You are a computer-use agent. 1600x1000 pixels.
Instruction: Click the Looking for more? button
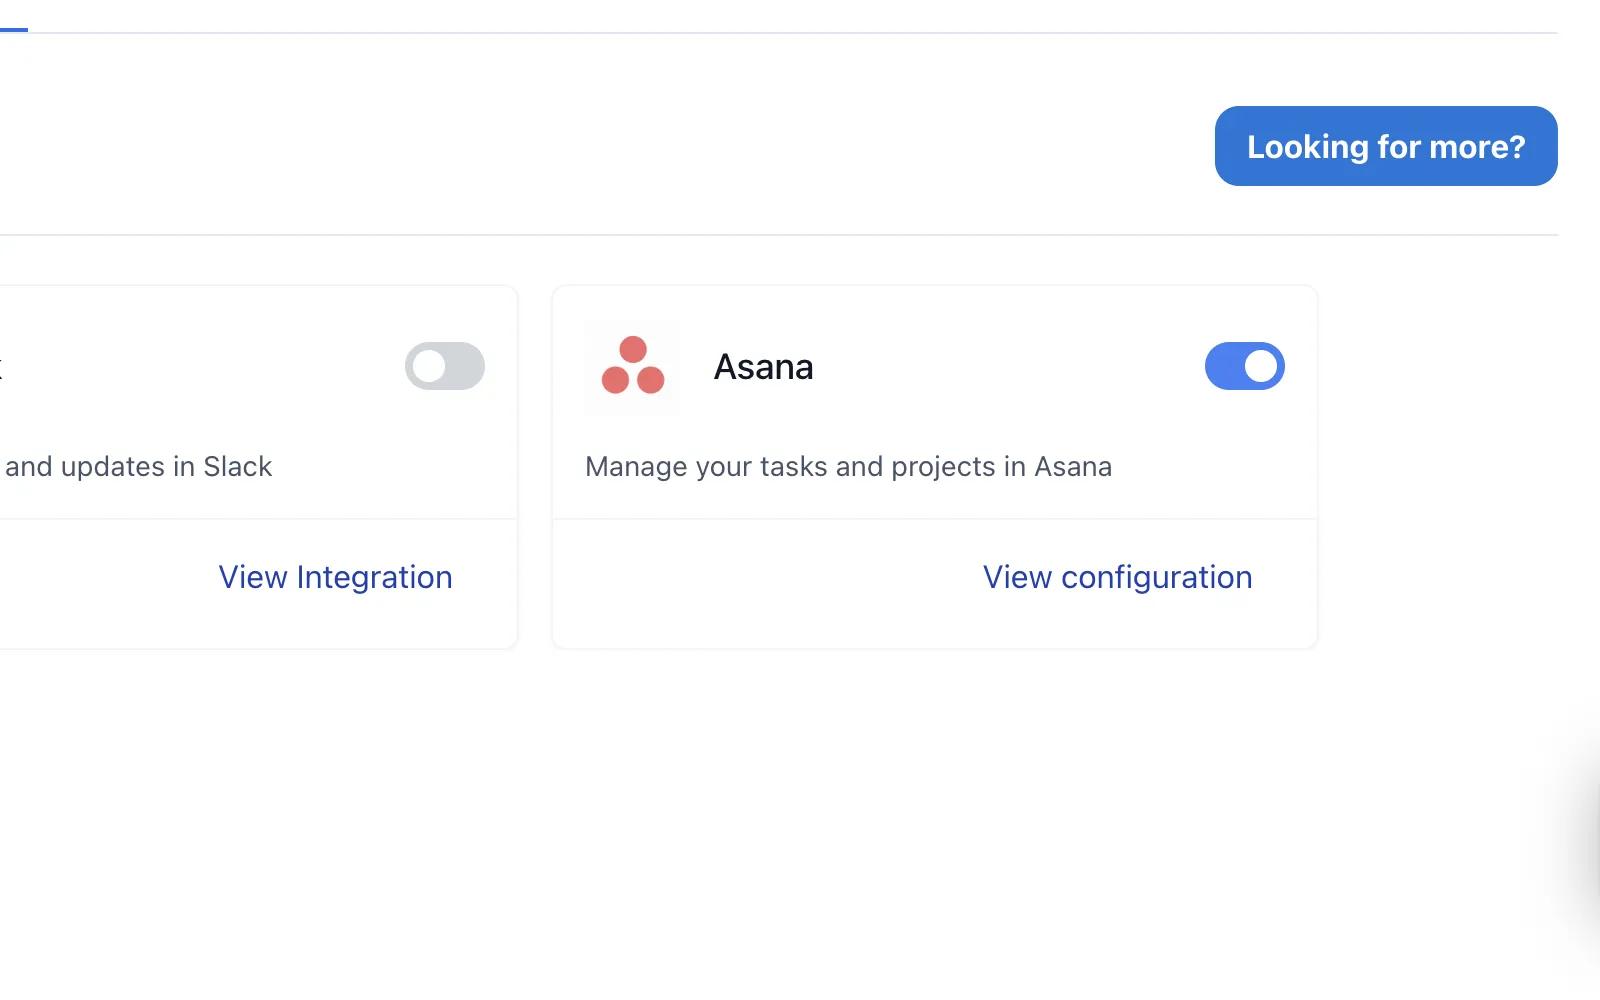click(1386, 146)
